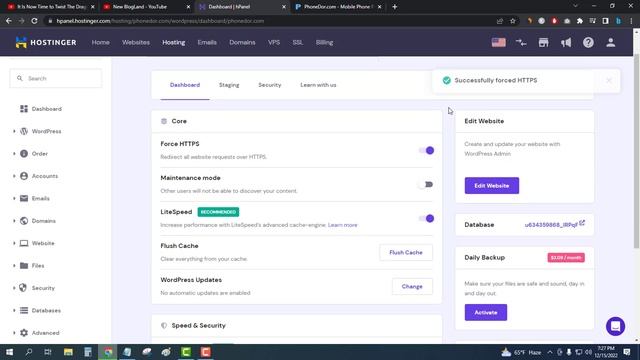Click the Security shield icon in sidebar
Screen dimensions: 640x360
pyautogui.click(x=23, y=288)
